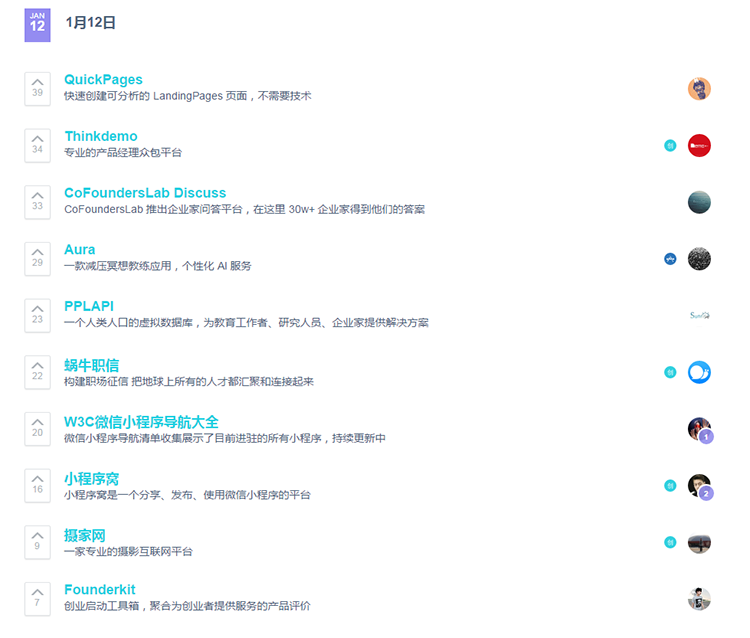The height and width of the screenshot is (638, 750).
Task: Click the creator badge on 摄家网 row
Action: click(670, 542)
